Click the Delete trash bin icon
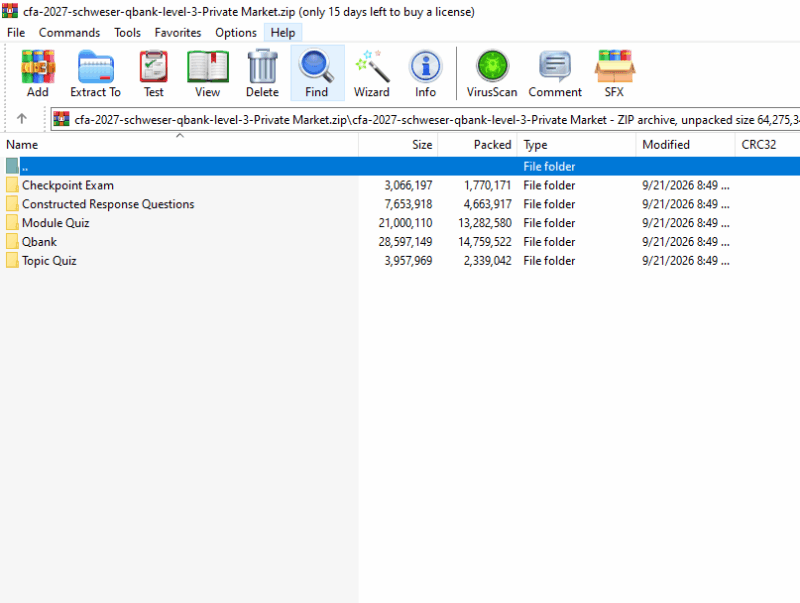Screen dimensions: 800x603 [262, 73]
